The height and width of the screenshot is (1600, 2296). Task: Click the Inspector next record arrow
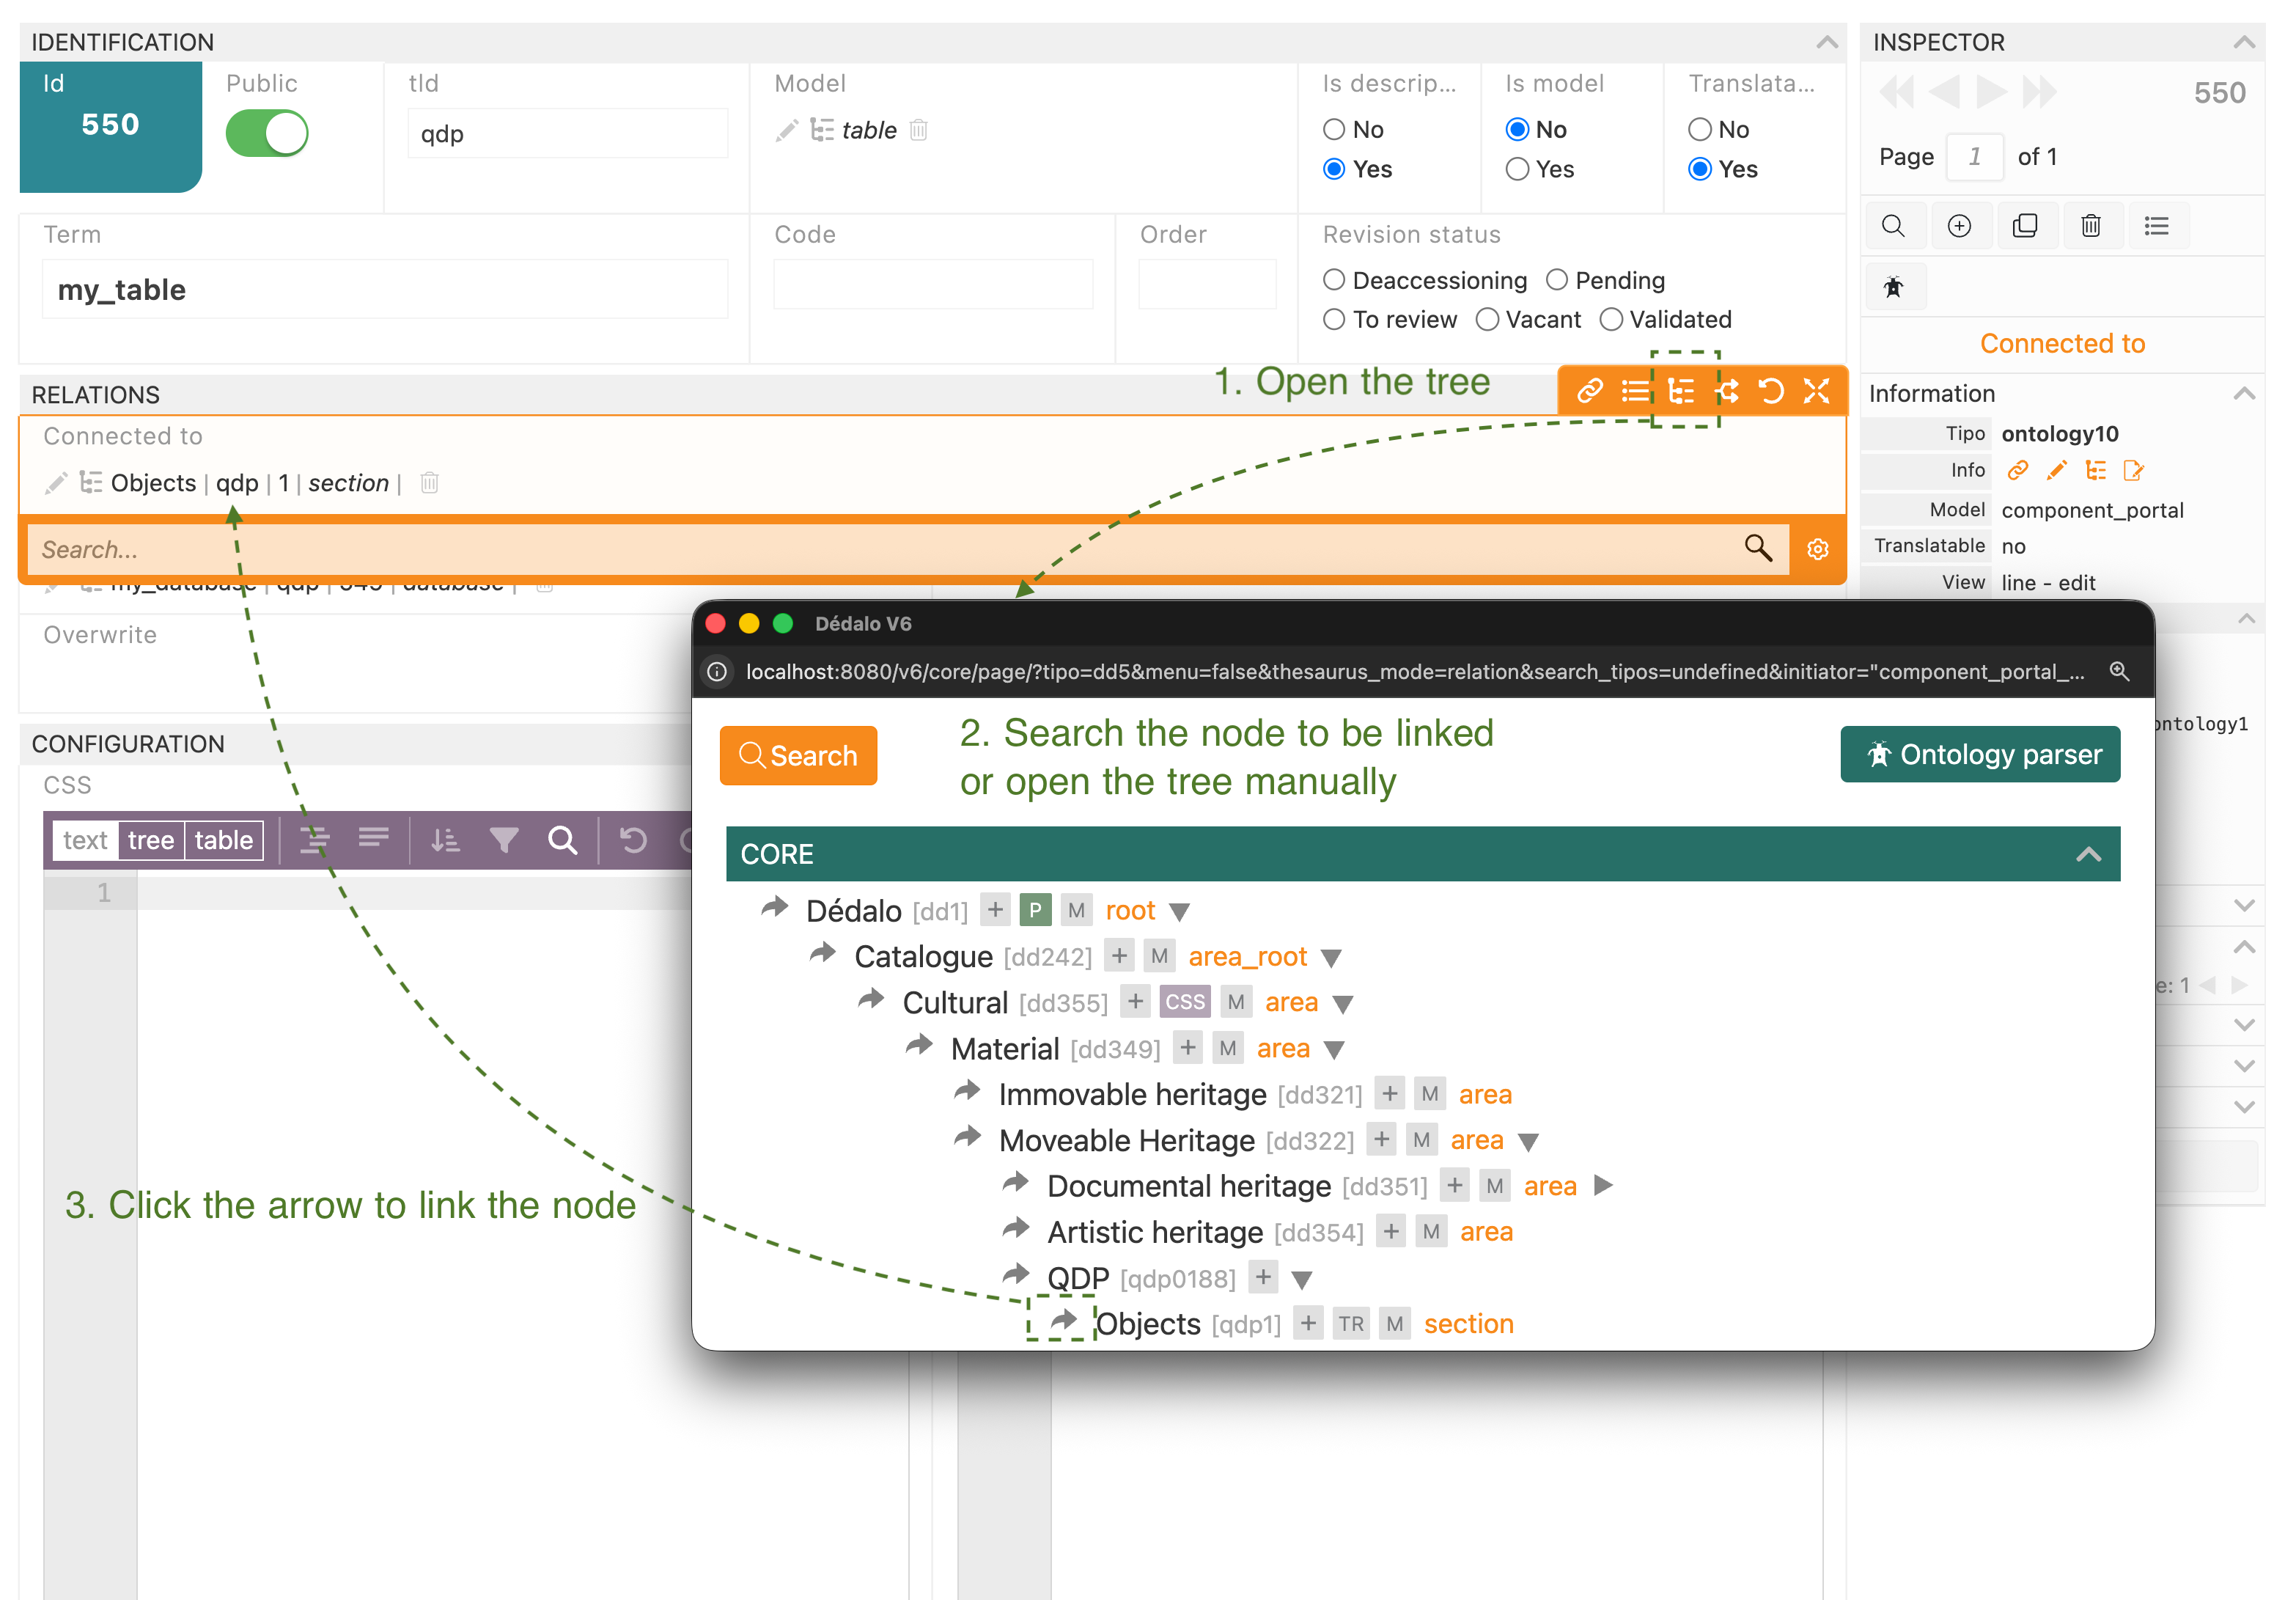[x=1991, y=92]
